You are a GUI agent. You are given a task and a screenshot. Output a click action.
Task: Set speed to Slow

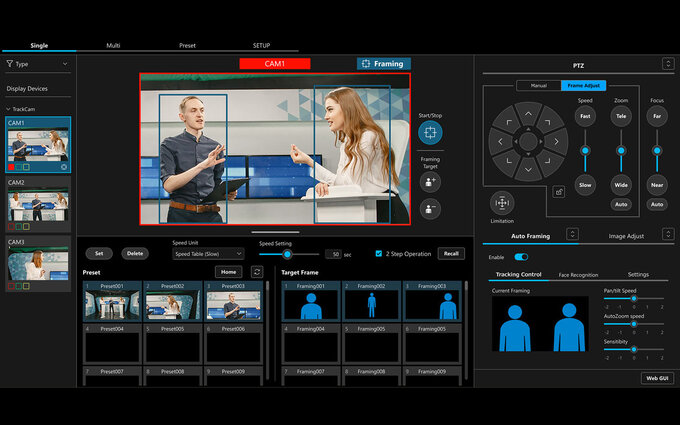tap(585, 185)
